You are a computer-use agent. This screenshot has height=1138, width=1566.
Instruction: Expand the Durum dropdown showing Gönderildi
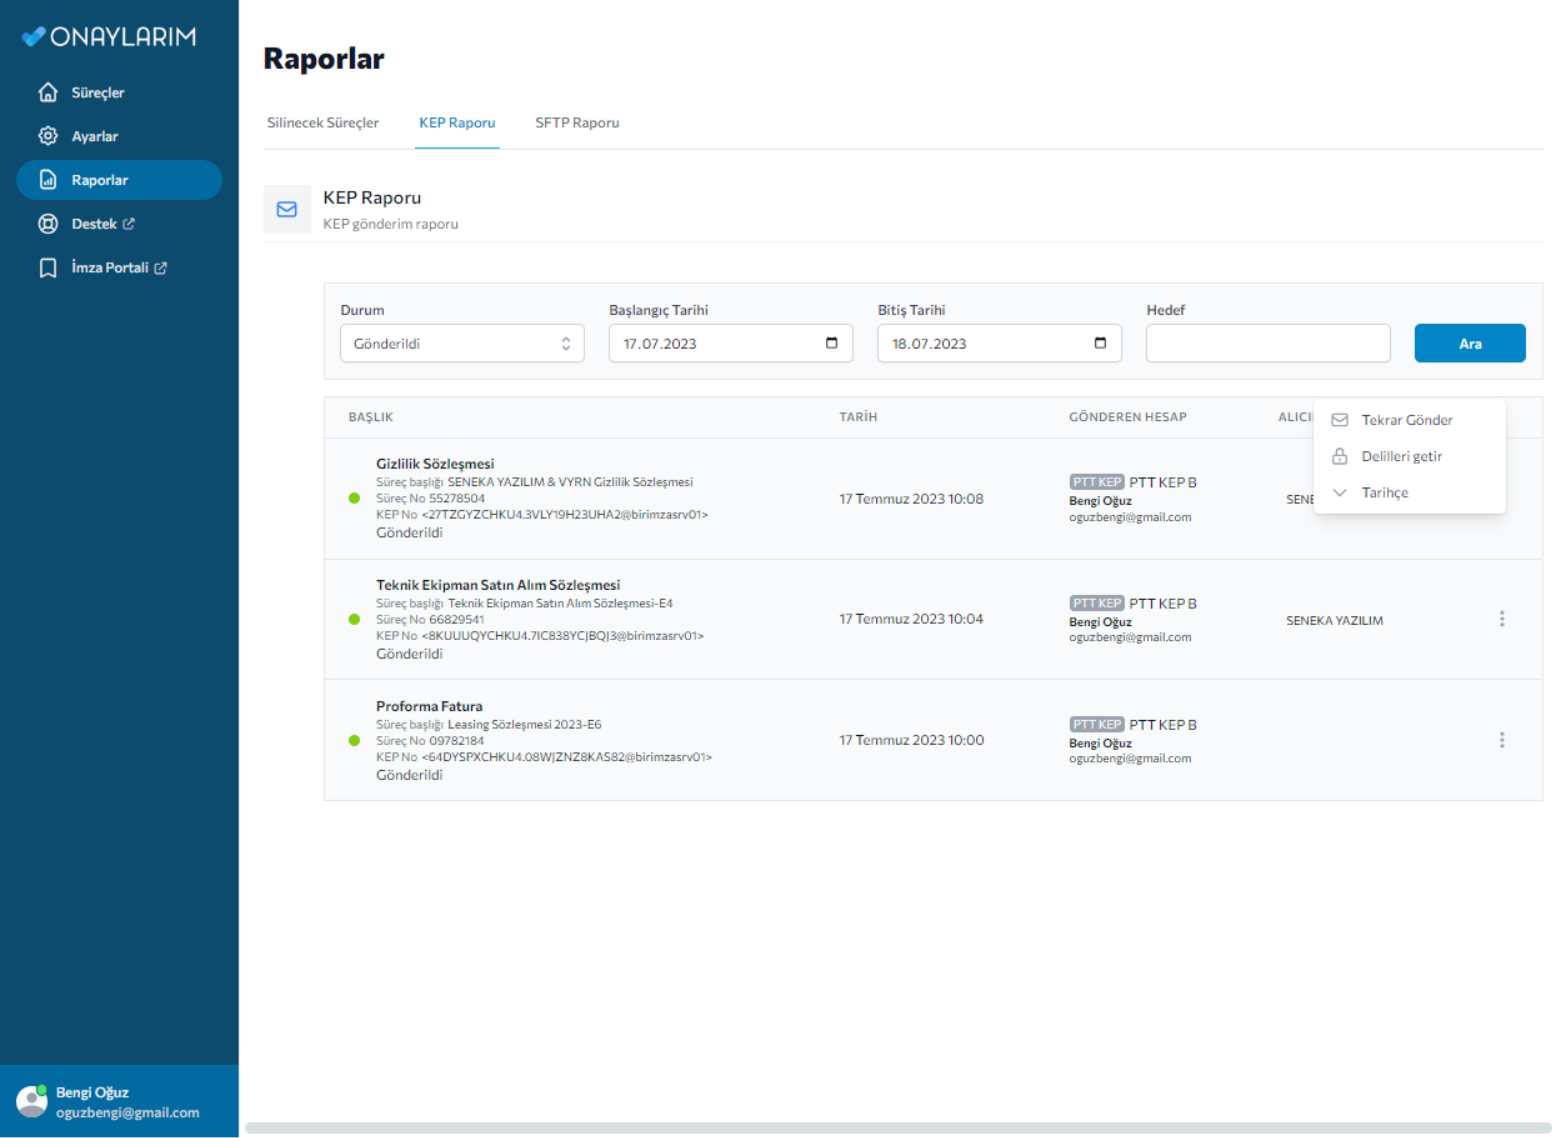point(462,343)
